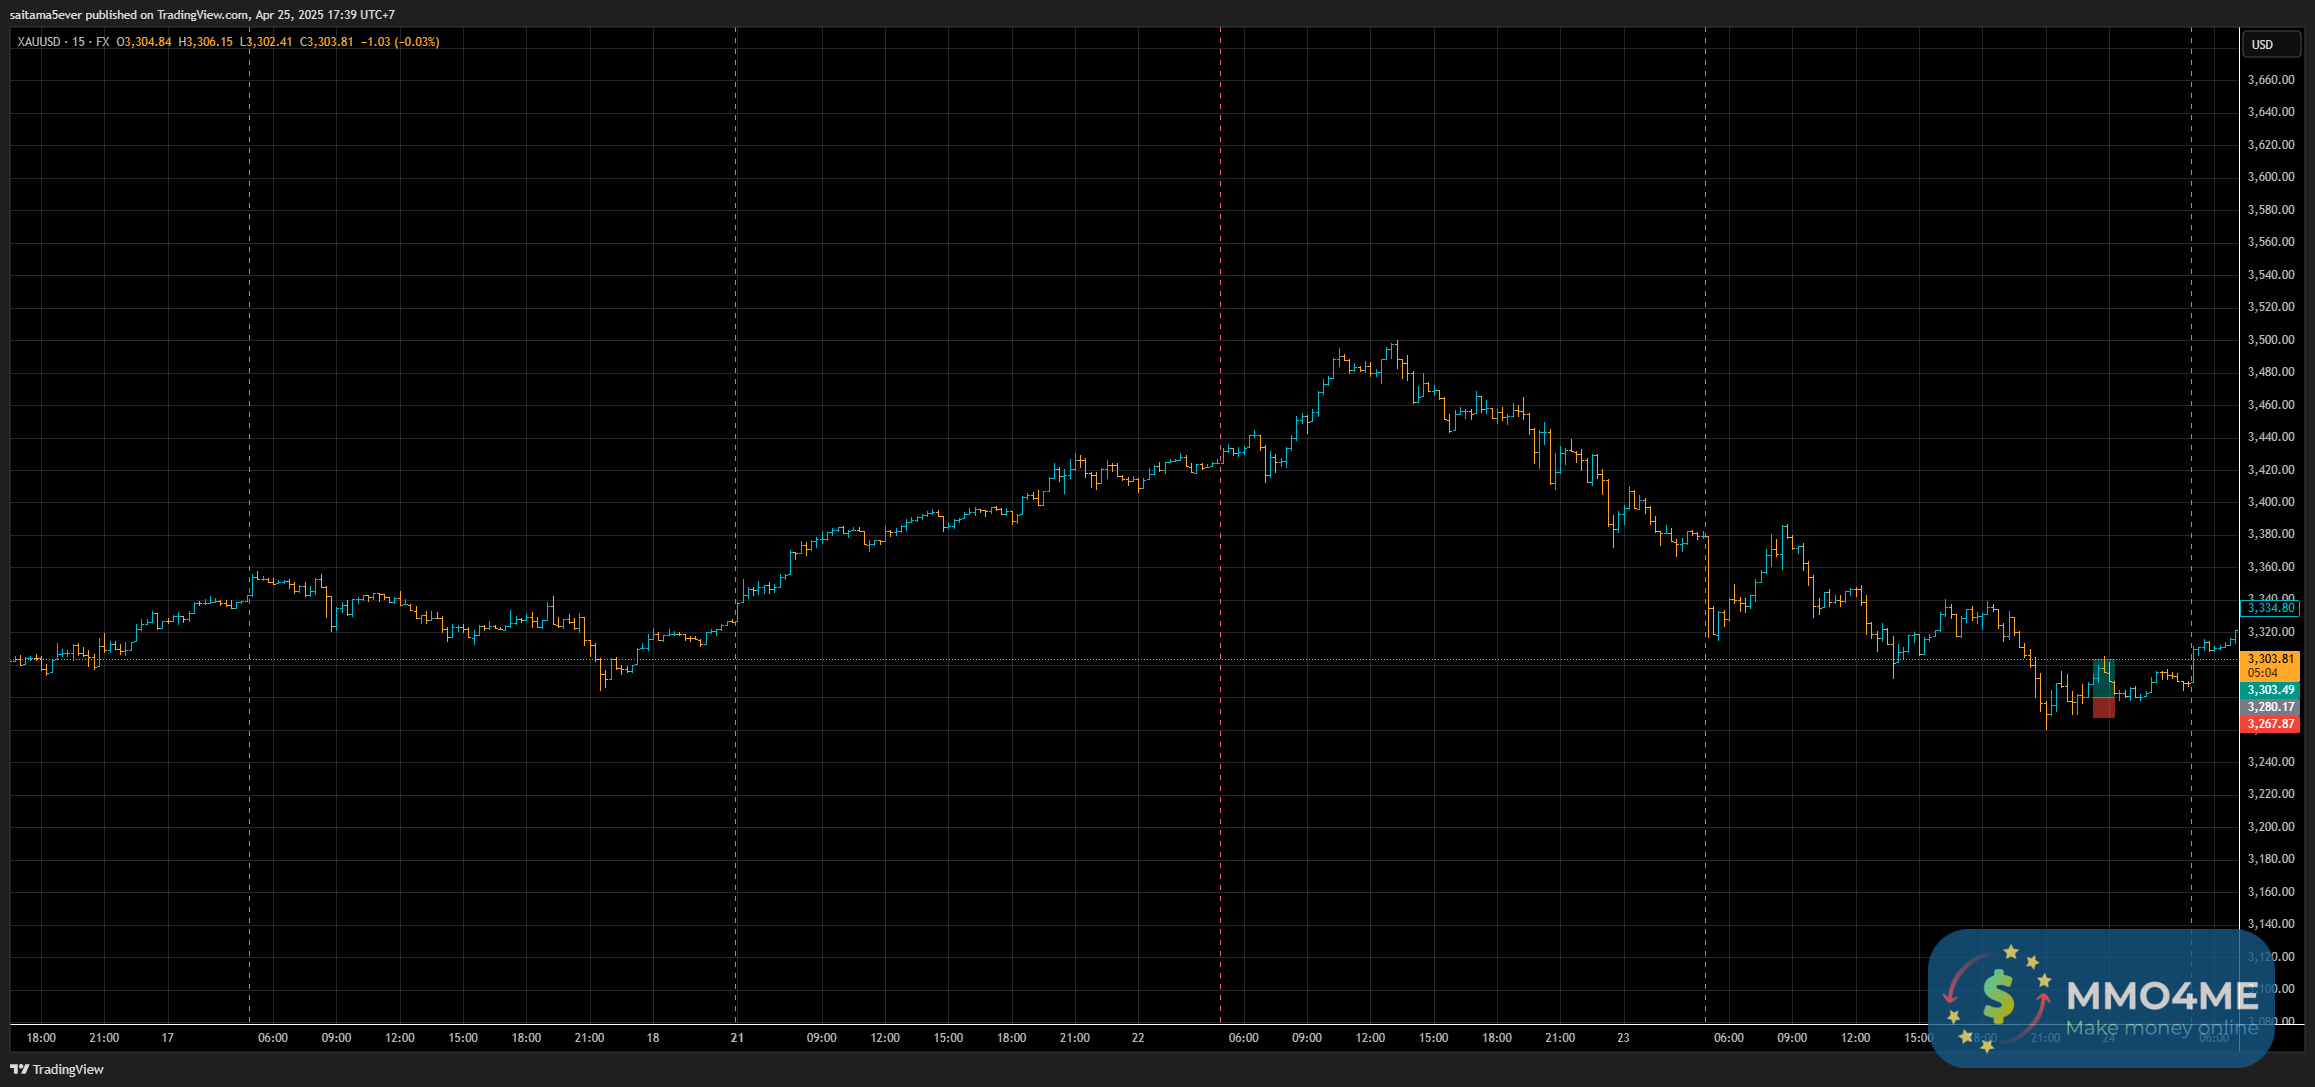Click the date label 22 on time axis
Image resolution: width=2315 pixels, height=1087 pixels.
pyautogui.click(x=1138, y=1038)
